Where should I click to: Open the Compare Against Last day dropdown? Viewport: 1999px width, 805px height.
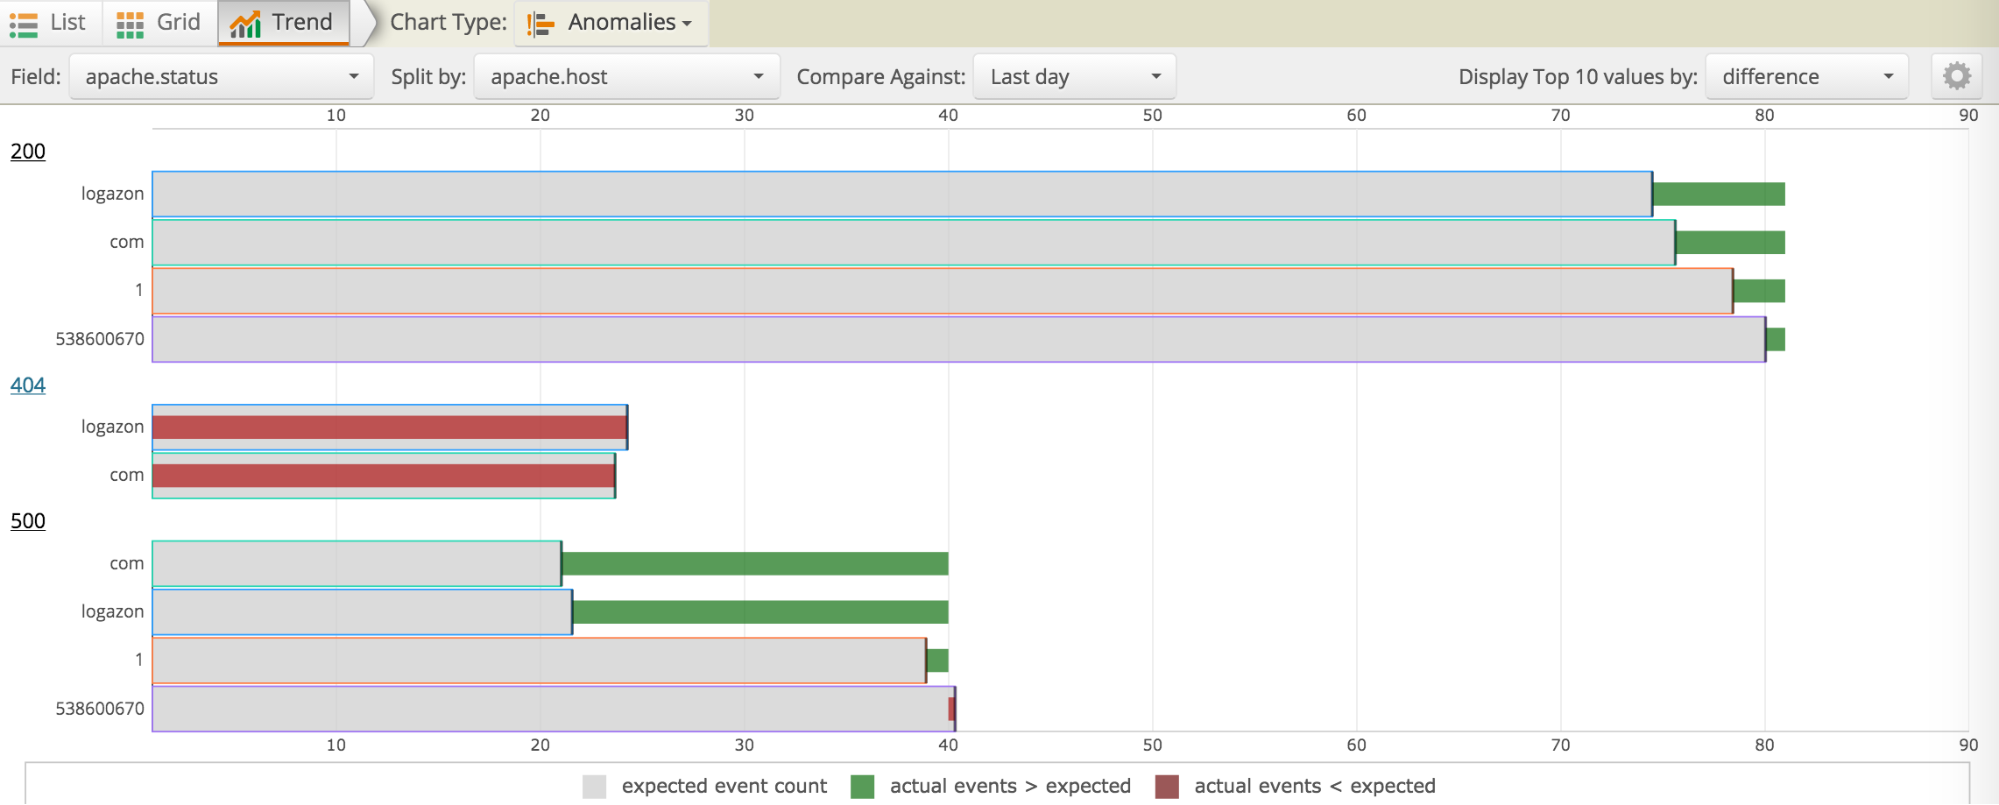1074,77
